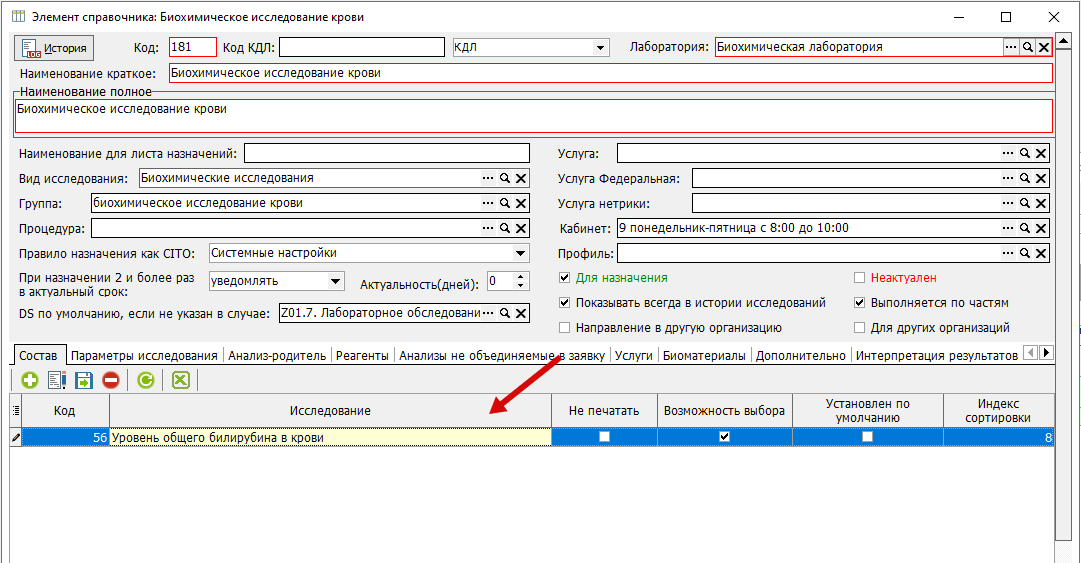The width and height of the screenshot is (1081, 563).
Task: Sort by Индекс сортировки column header
Action: pos(998,411)
